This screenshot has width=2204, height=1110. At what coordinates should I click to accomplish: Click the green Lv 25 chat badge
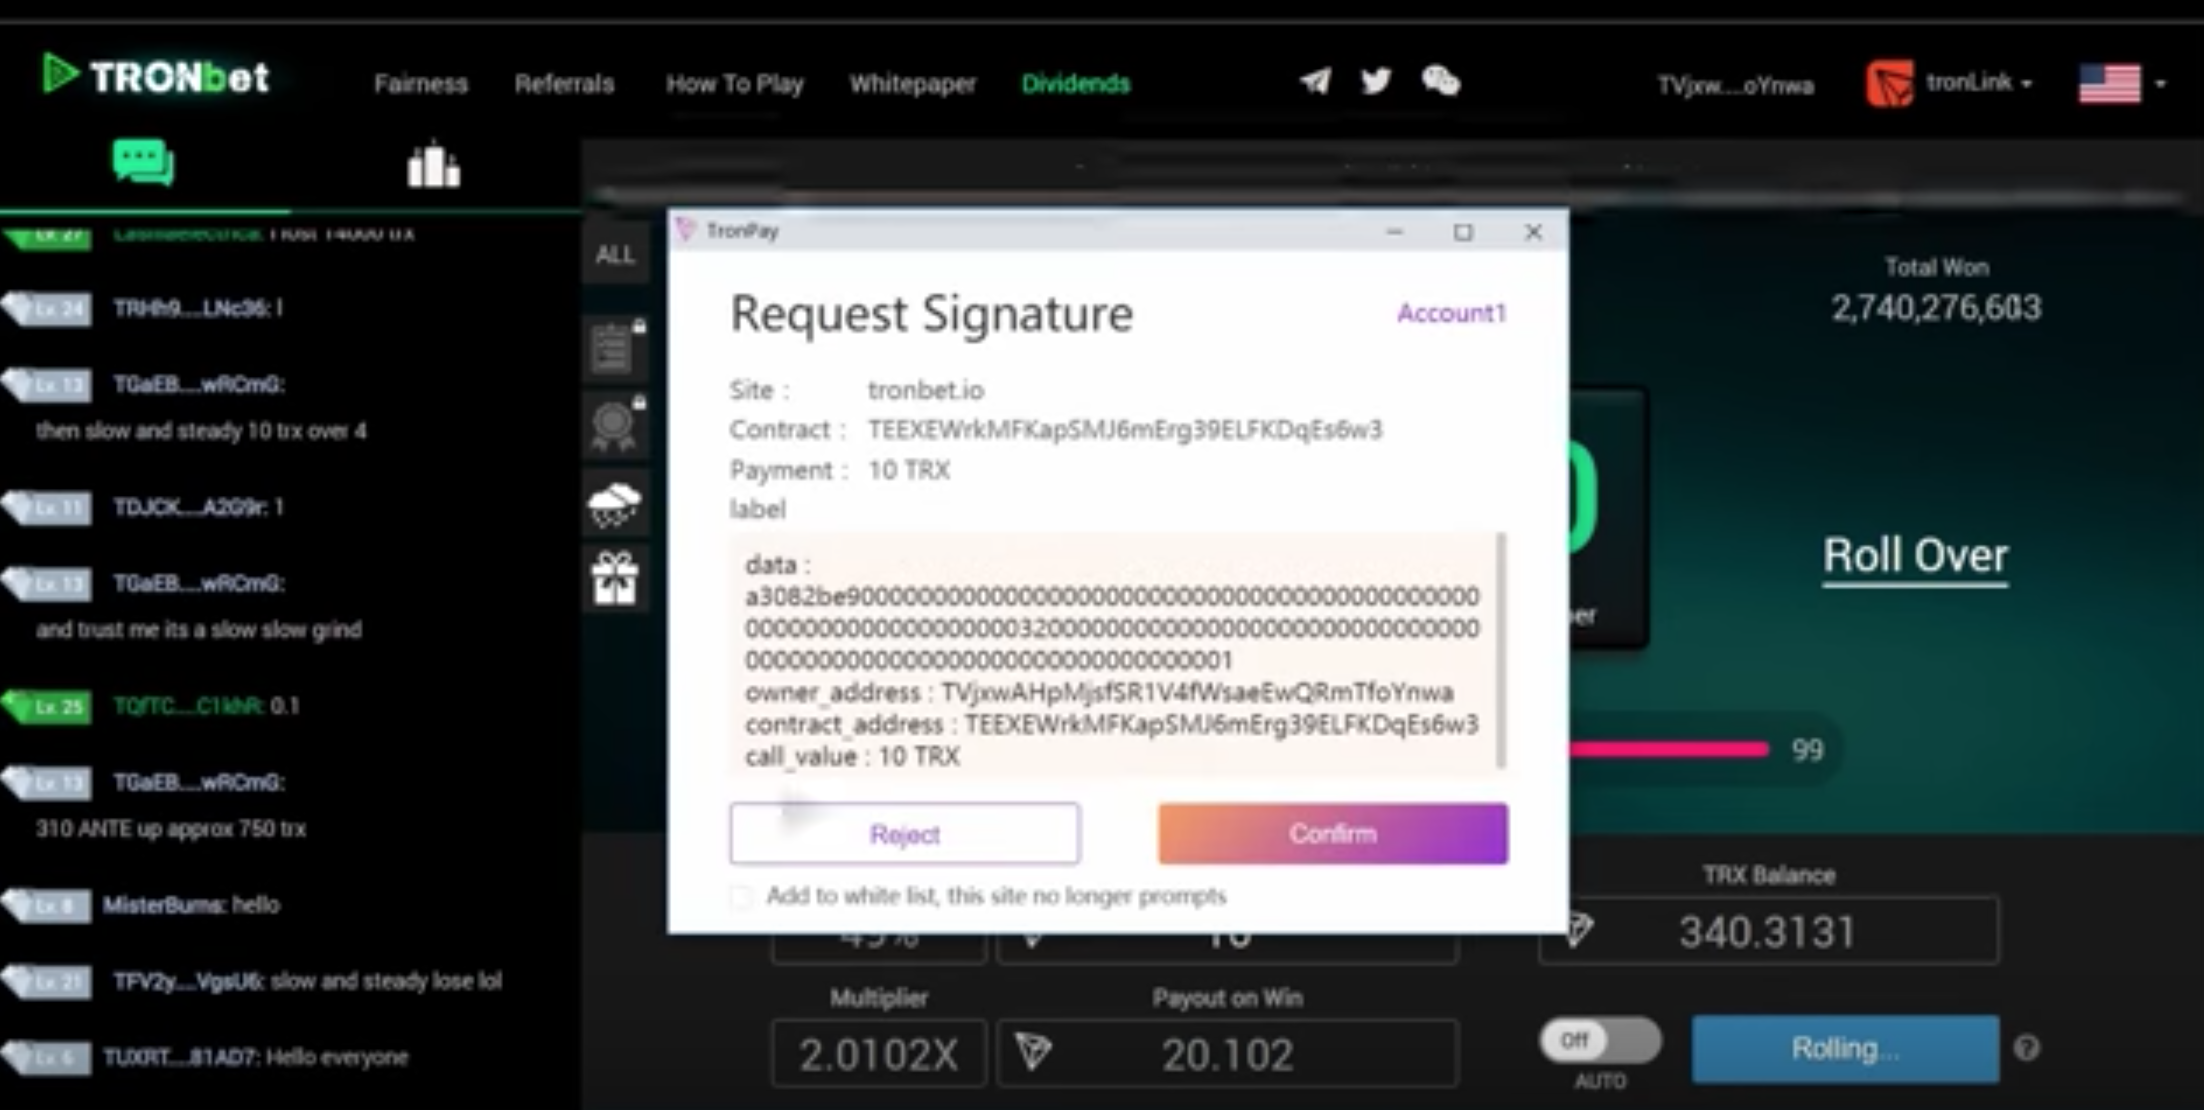tap(48, 706)
